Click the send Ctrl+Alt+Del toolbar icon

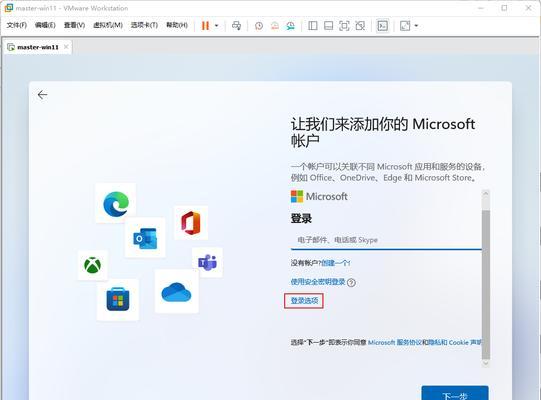tap(236, 26)
